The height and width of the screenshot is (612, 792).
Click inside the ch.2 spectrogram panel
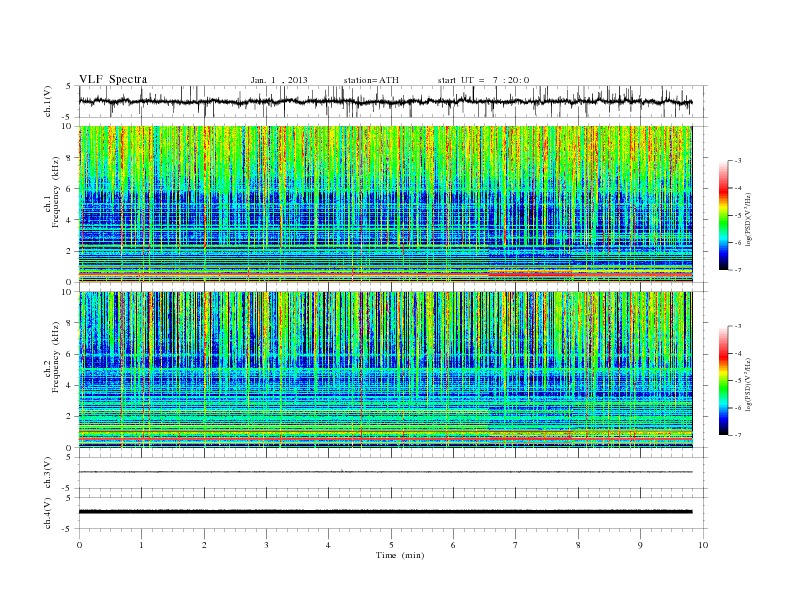(x=385, y=370)
